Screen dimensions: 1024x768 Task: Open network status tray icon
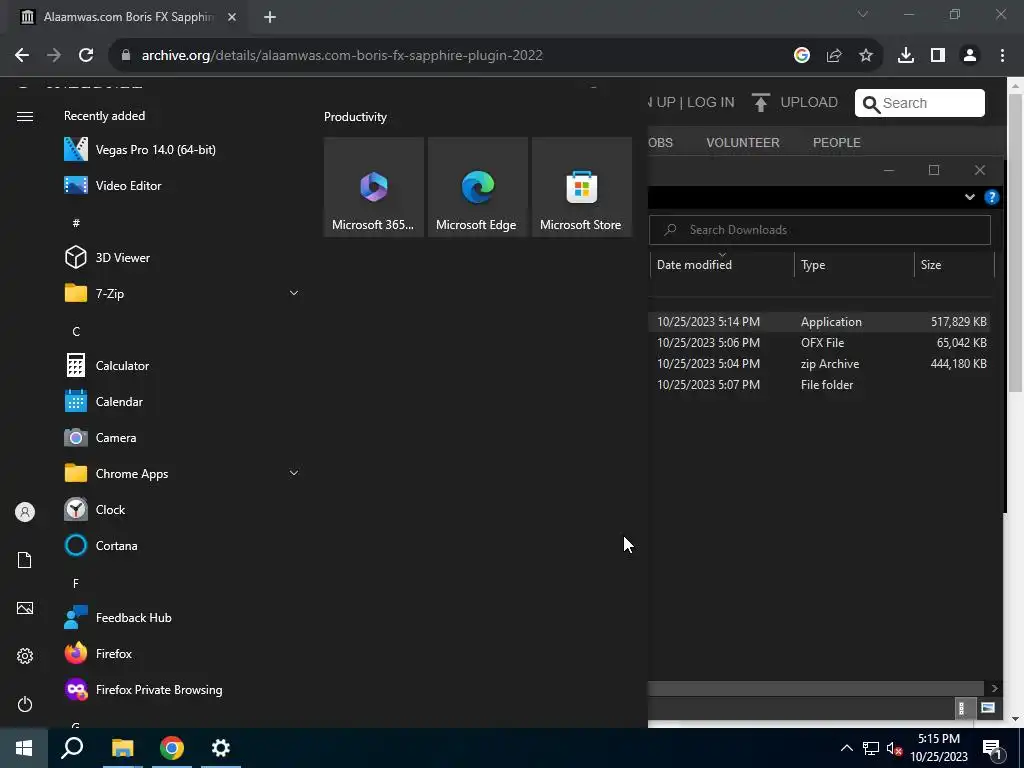coord(871,748)
